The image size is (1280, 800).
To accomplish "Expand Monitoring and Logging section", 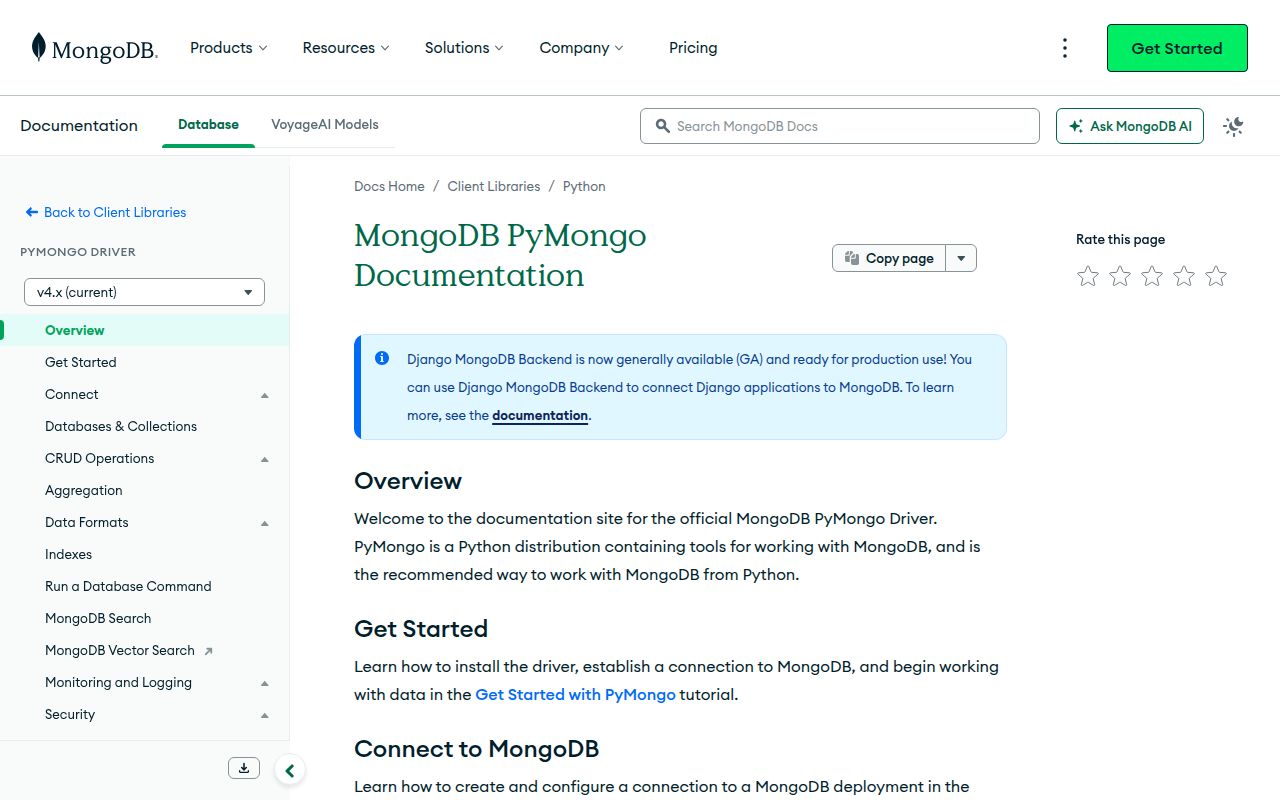I will [x=265, y=683].
